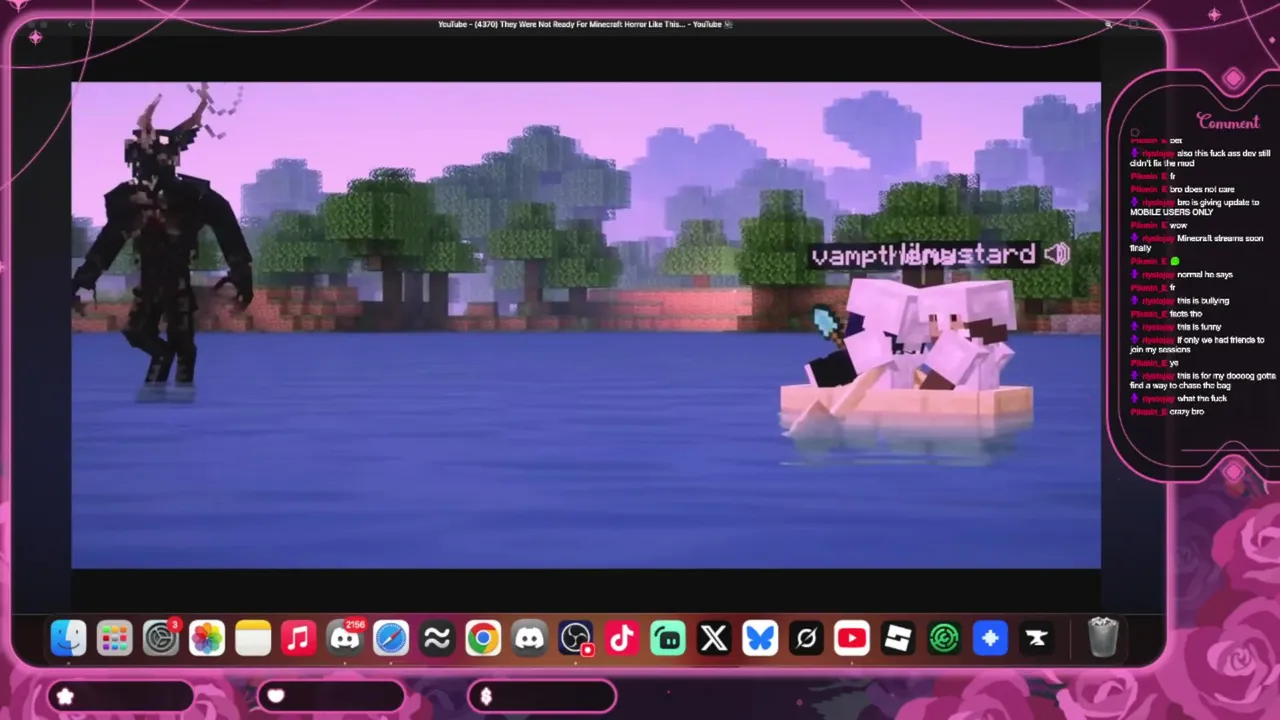Open the blue plus-shaped app icon

click(990, 638)
